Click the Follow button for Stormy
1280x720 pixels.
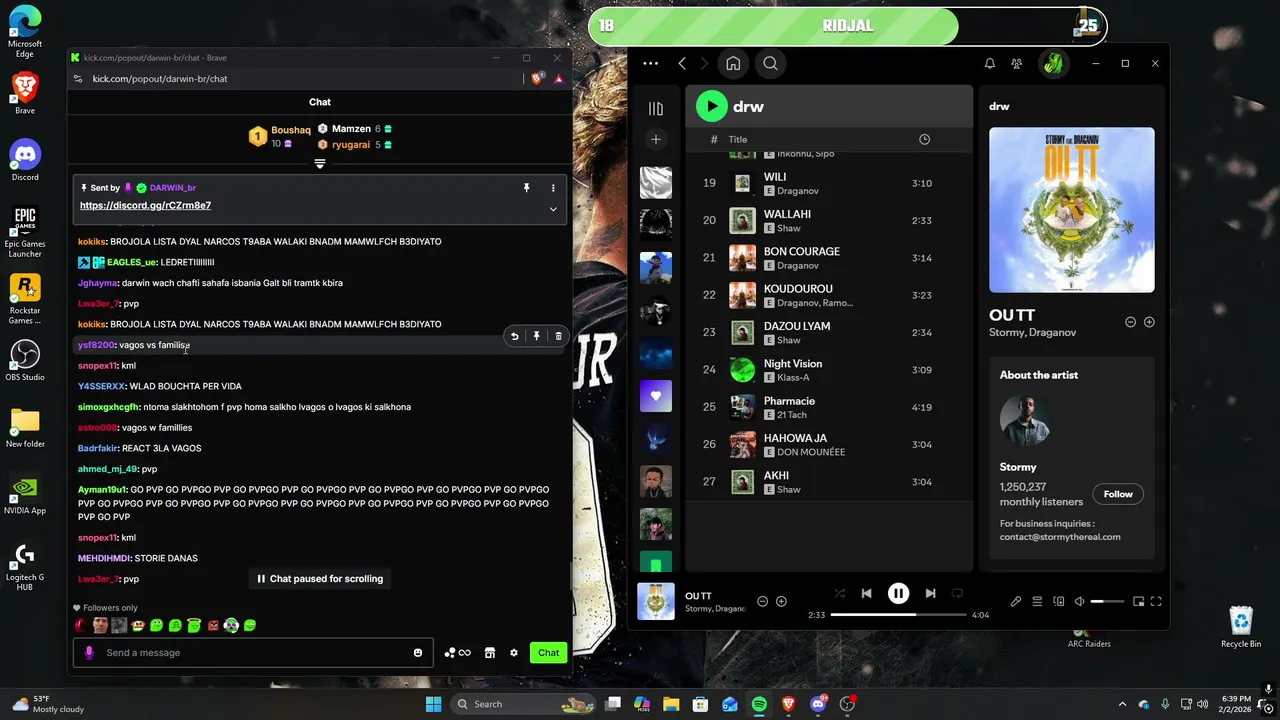1118,494
